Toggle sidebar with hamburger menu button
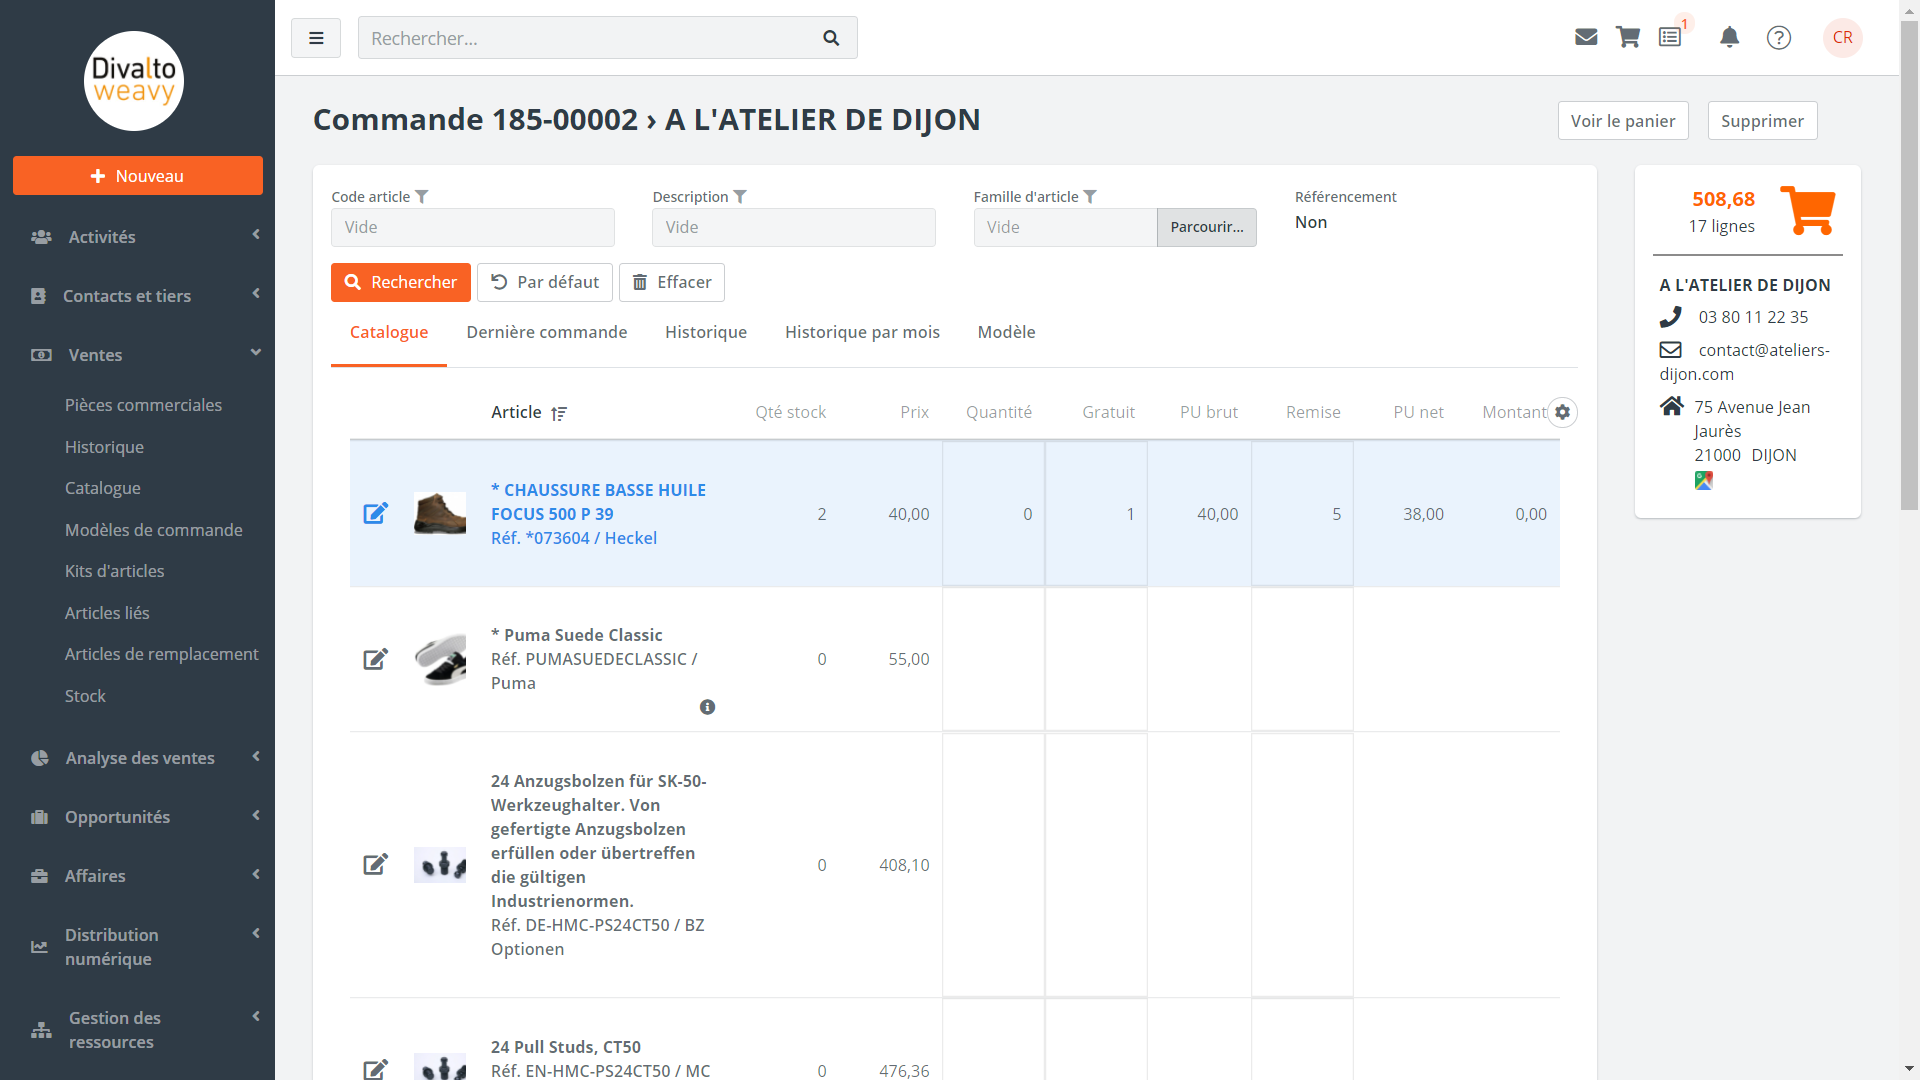The width and height of the screenshot is (1920, 1080). pos(316,38)
